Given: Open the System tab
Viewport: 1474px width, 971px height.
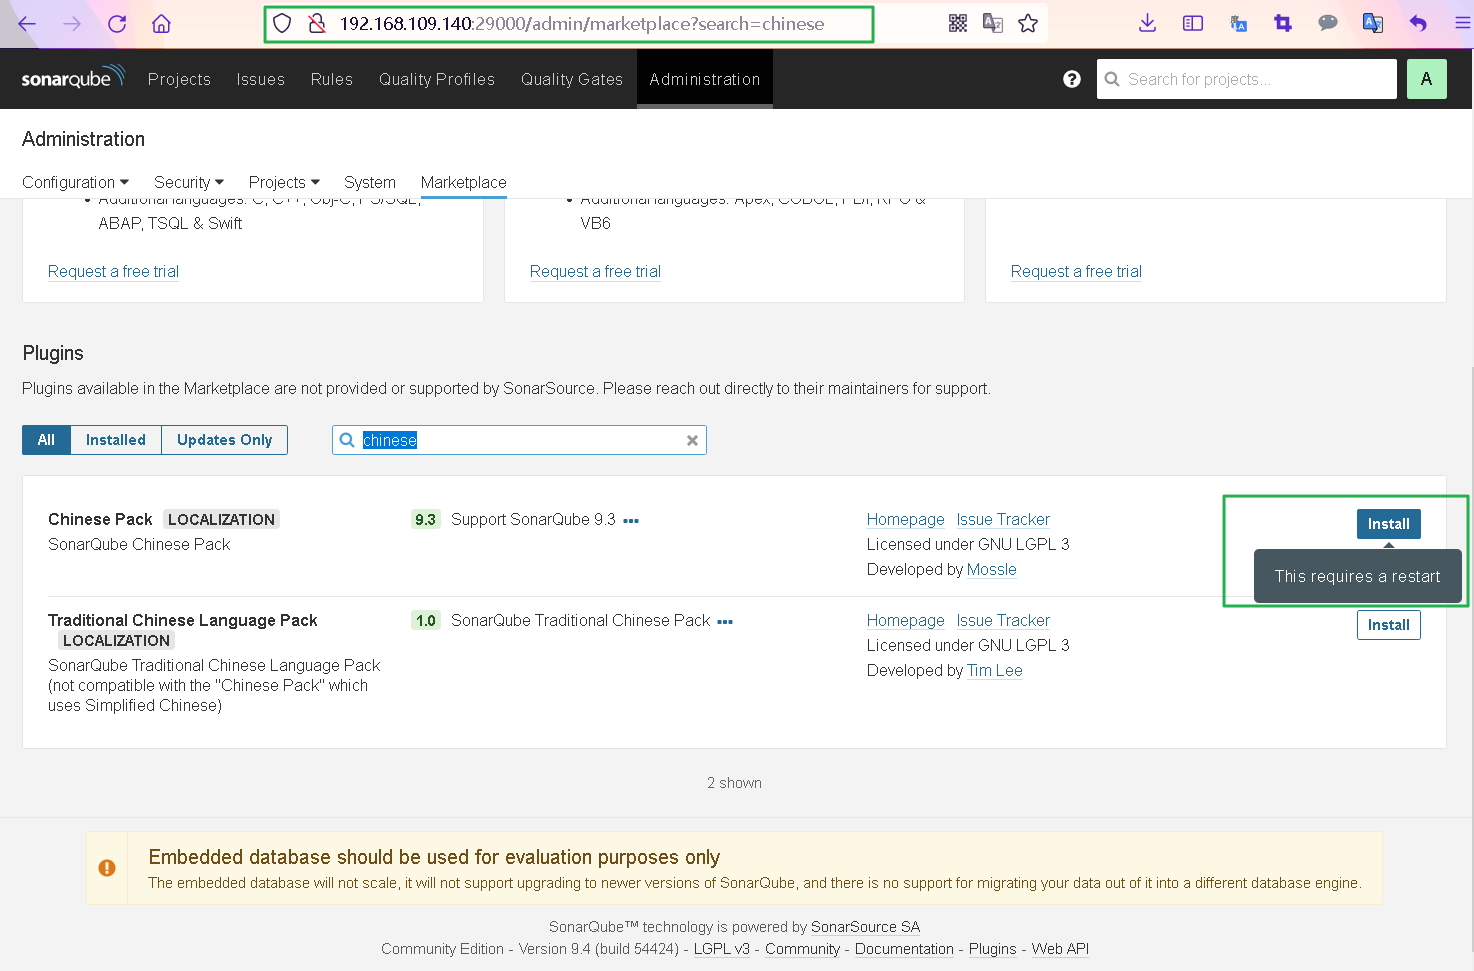Looking at the screenshot, I should 370,182.
